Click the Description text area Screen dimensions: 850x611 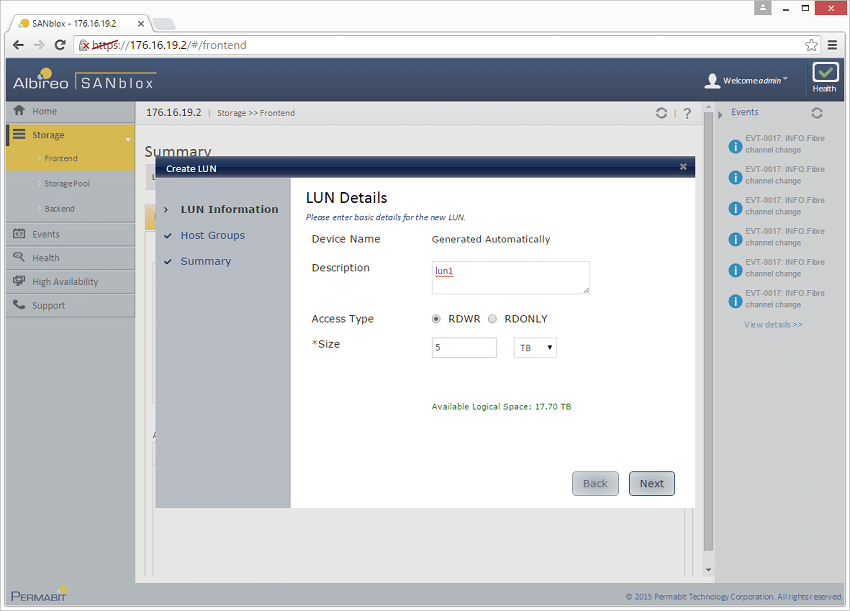(x=511, y=278)
